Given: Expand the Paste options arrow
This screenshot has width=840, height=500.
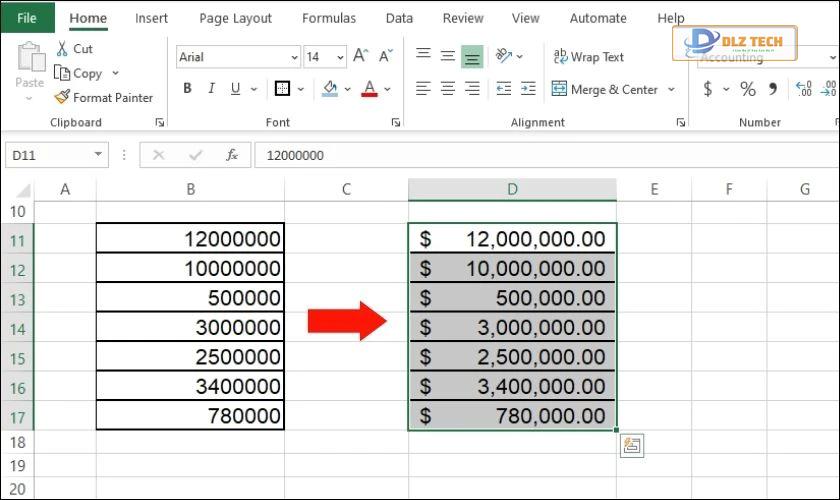Looking at the screenshot, I should click(29, 99).
